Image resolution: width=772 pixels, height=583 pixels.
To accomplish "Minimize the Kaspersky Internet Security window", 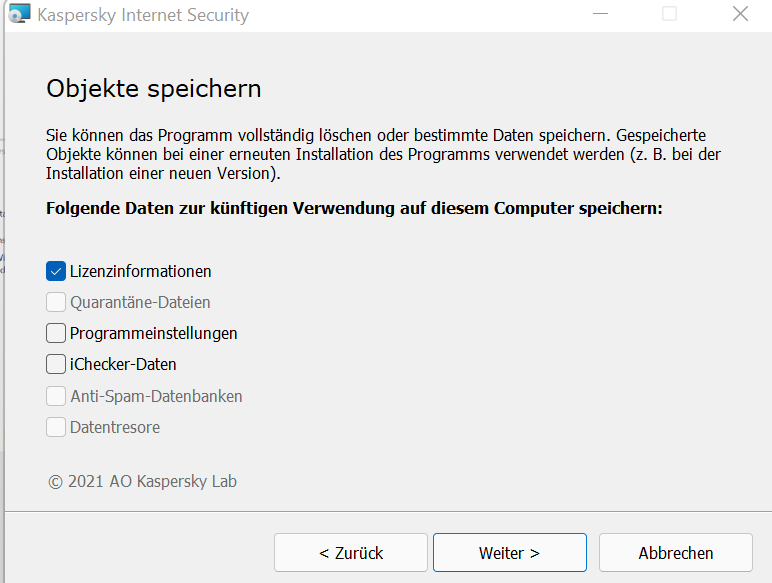I will [x=599, y=14].
